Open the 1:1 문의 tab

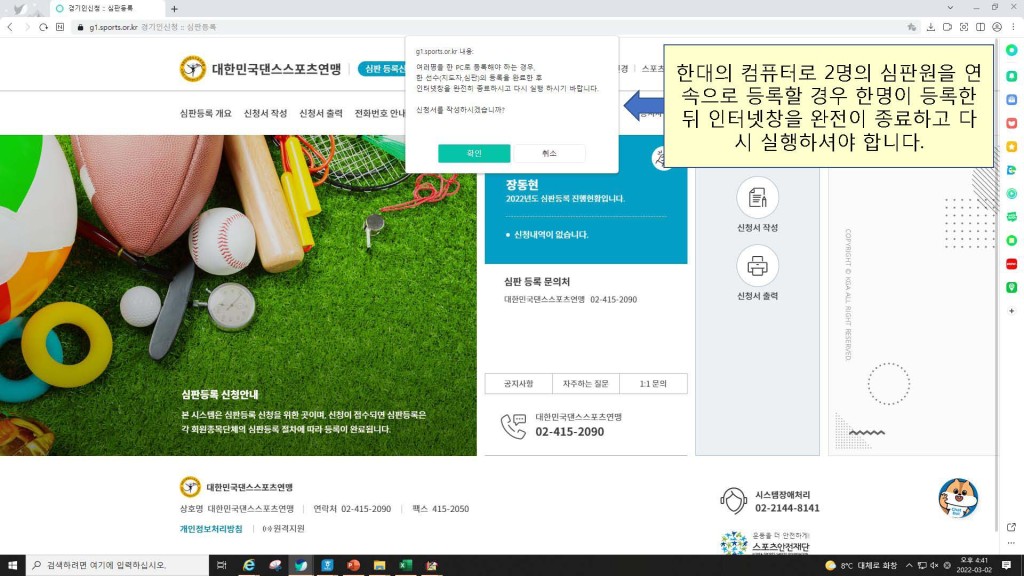click(653, 384)
